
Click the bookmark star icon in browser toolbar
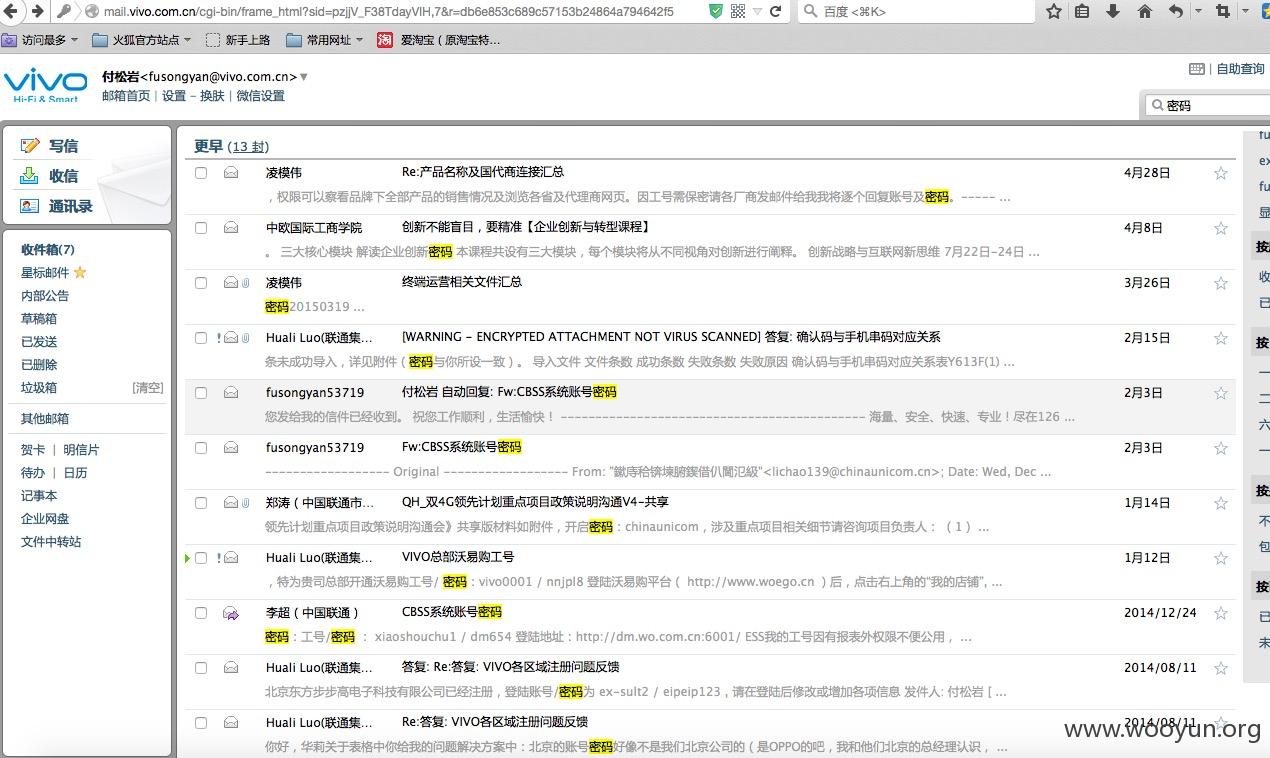(x=1054, y=11)
